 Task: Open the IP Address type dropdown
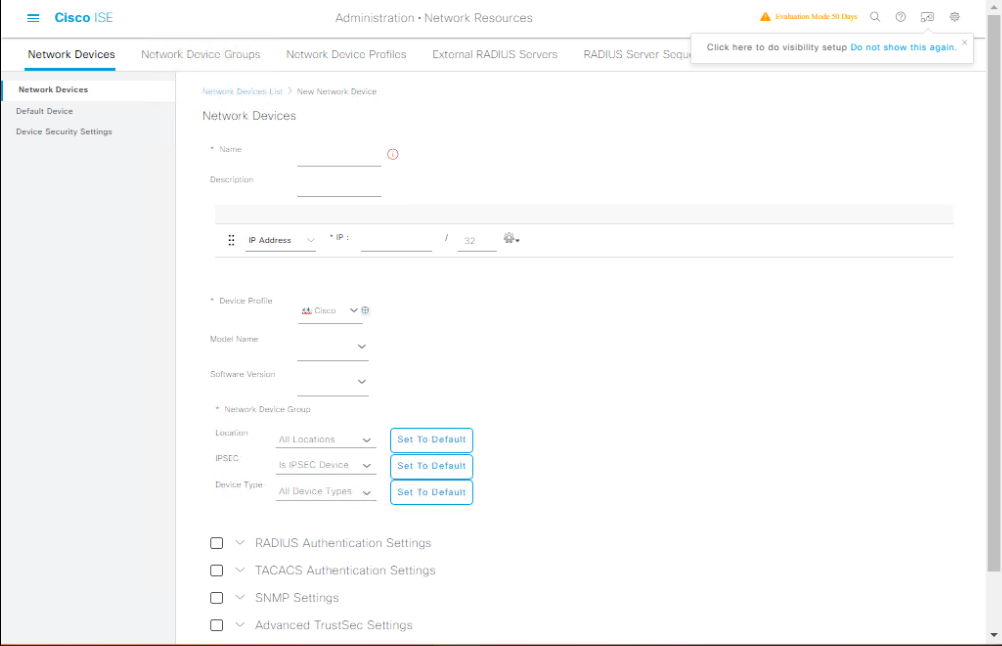(x=281, y=241)
